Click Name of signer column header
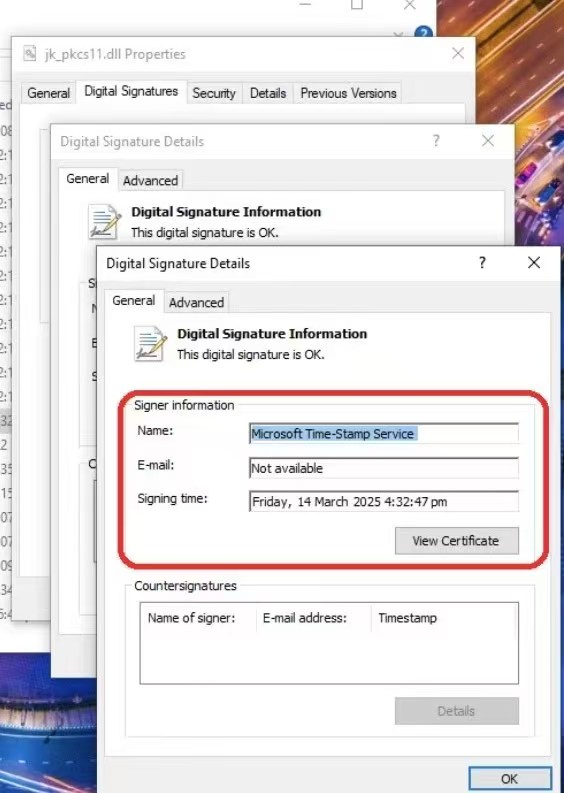 [x=192, y=618]
